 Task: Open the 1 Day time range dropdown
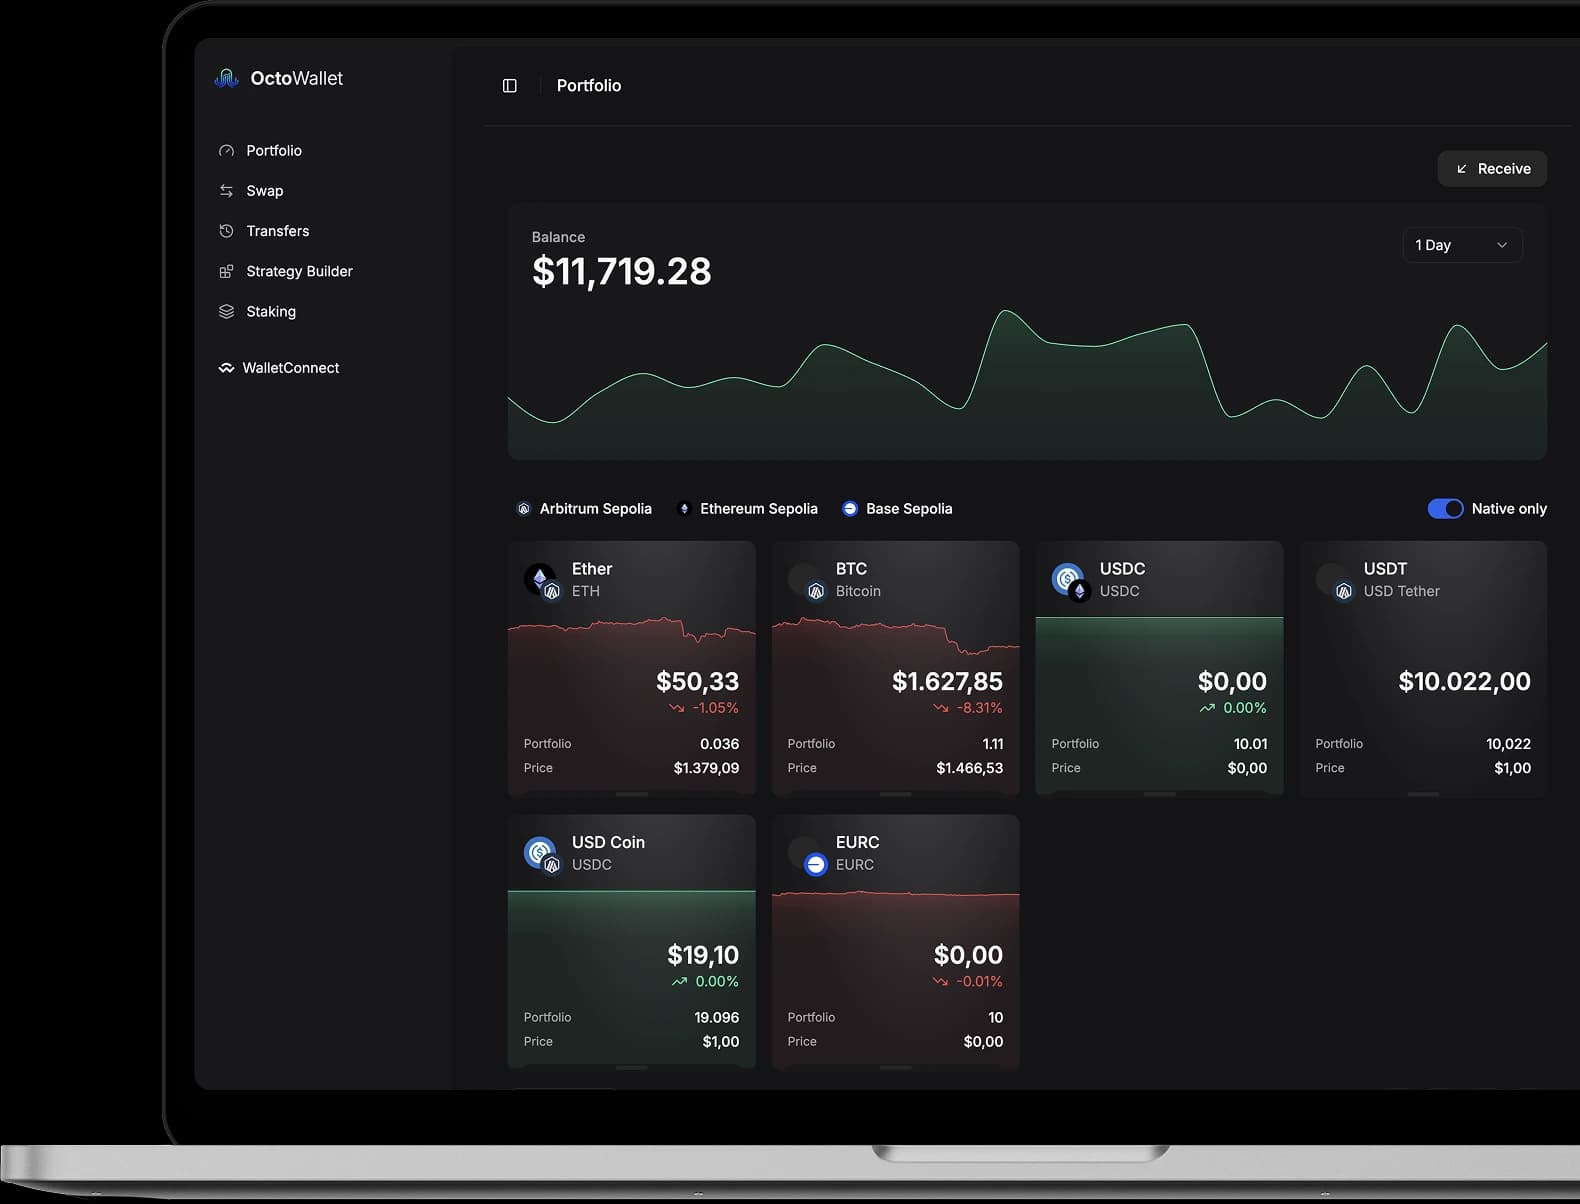tap(1462, 245)
